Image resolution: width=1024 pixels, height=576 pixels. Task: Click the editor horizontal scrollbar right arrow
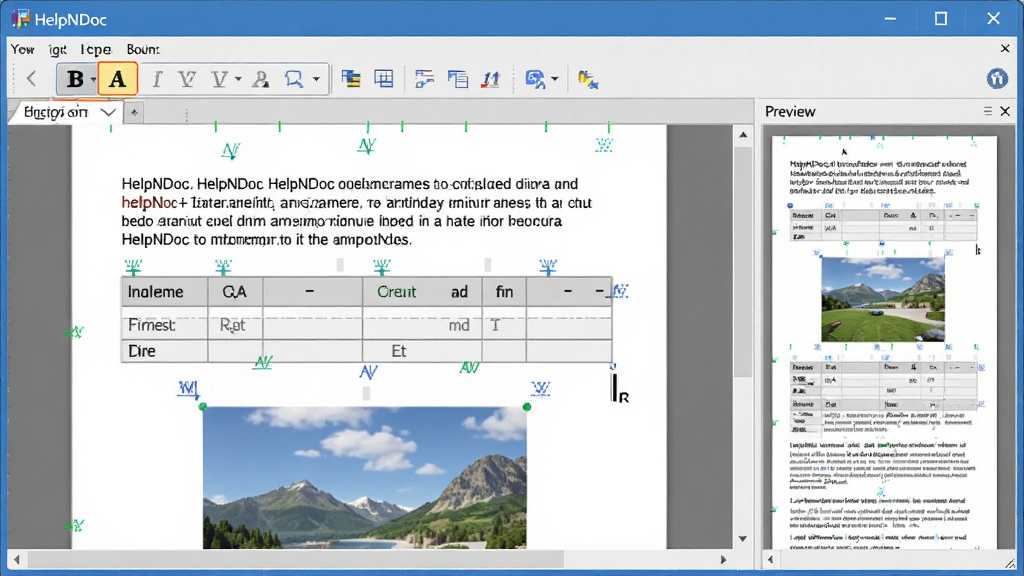point(723,560)
